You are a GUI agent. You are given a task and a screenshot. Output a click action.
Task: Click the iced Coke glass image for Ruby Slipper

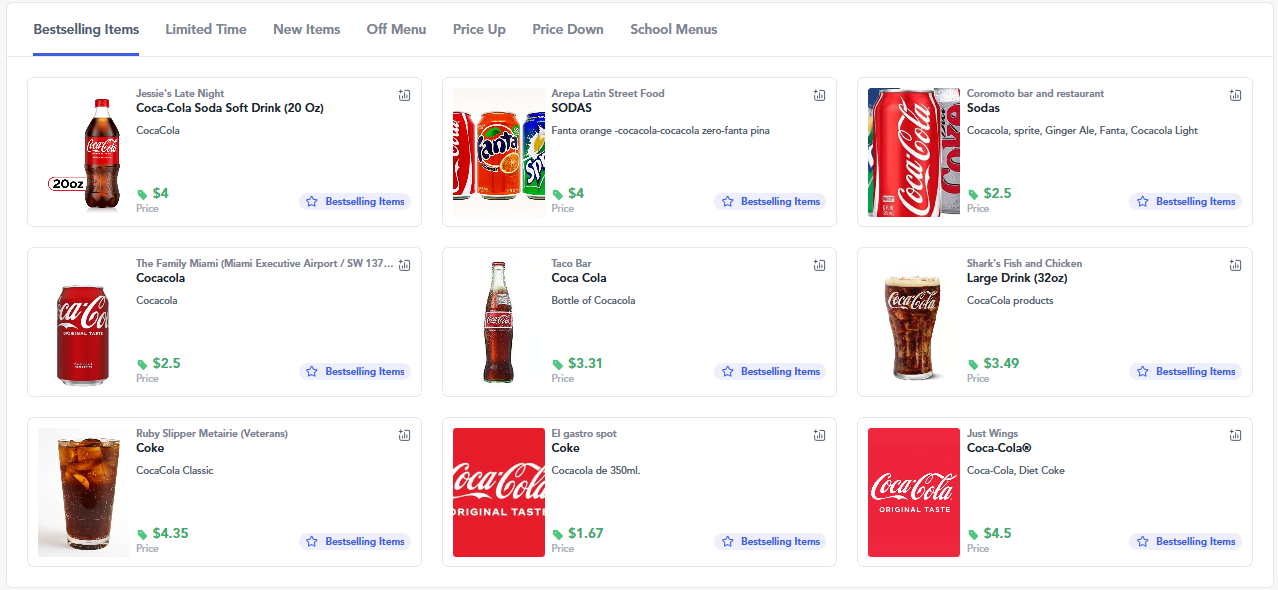point(84,492)
